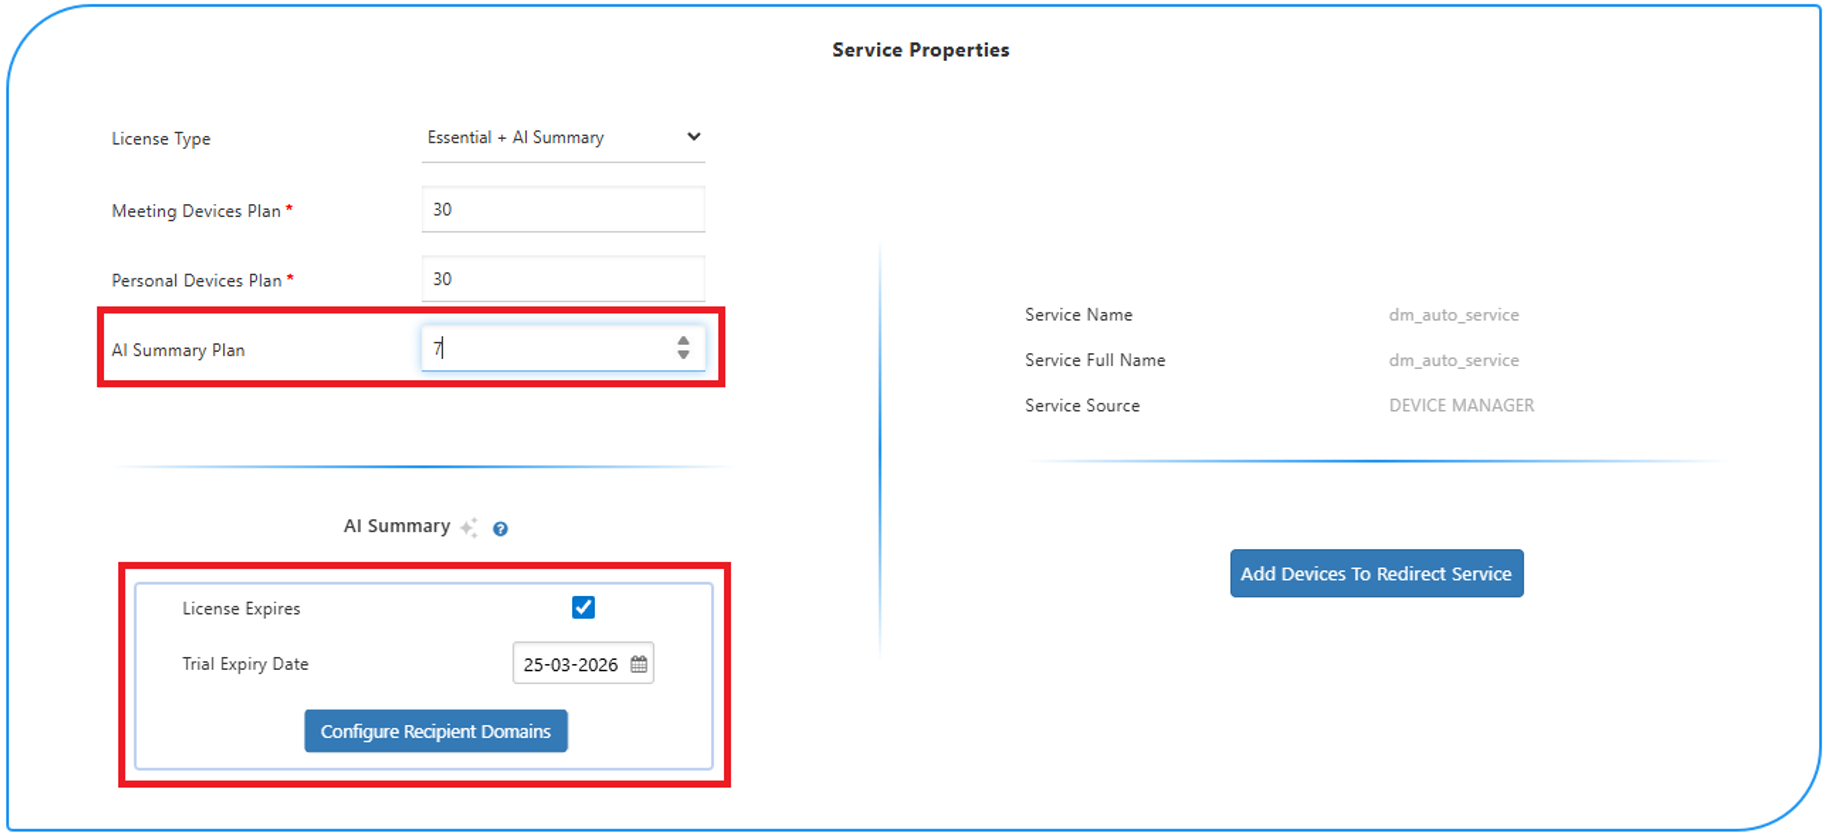Viewport: 1824px width, 833px height.
Task: Click the sparkle icon beside AI Summary heading
Action: (469, 527)
